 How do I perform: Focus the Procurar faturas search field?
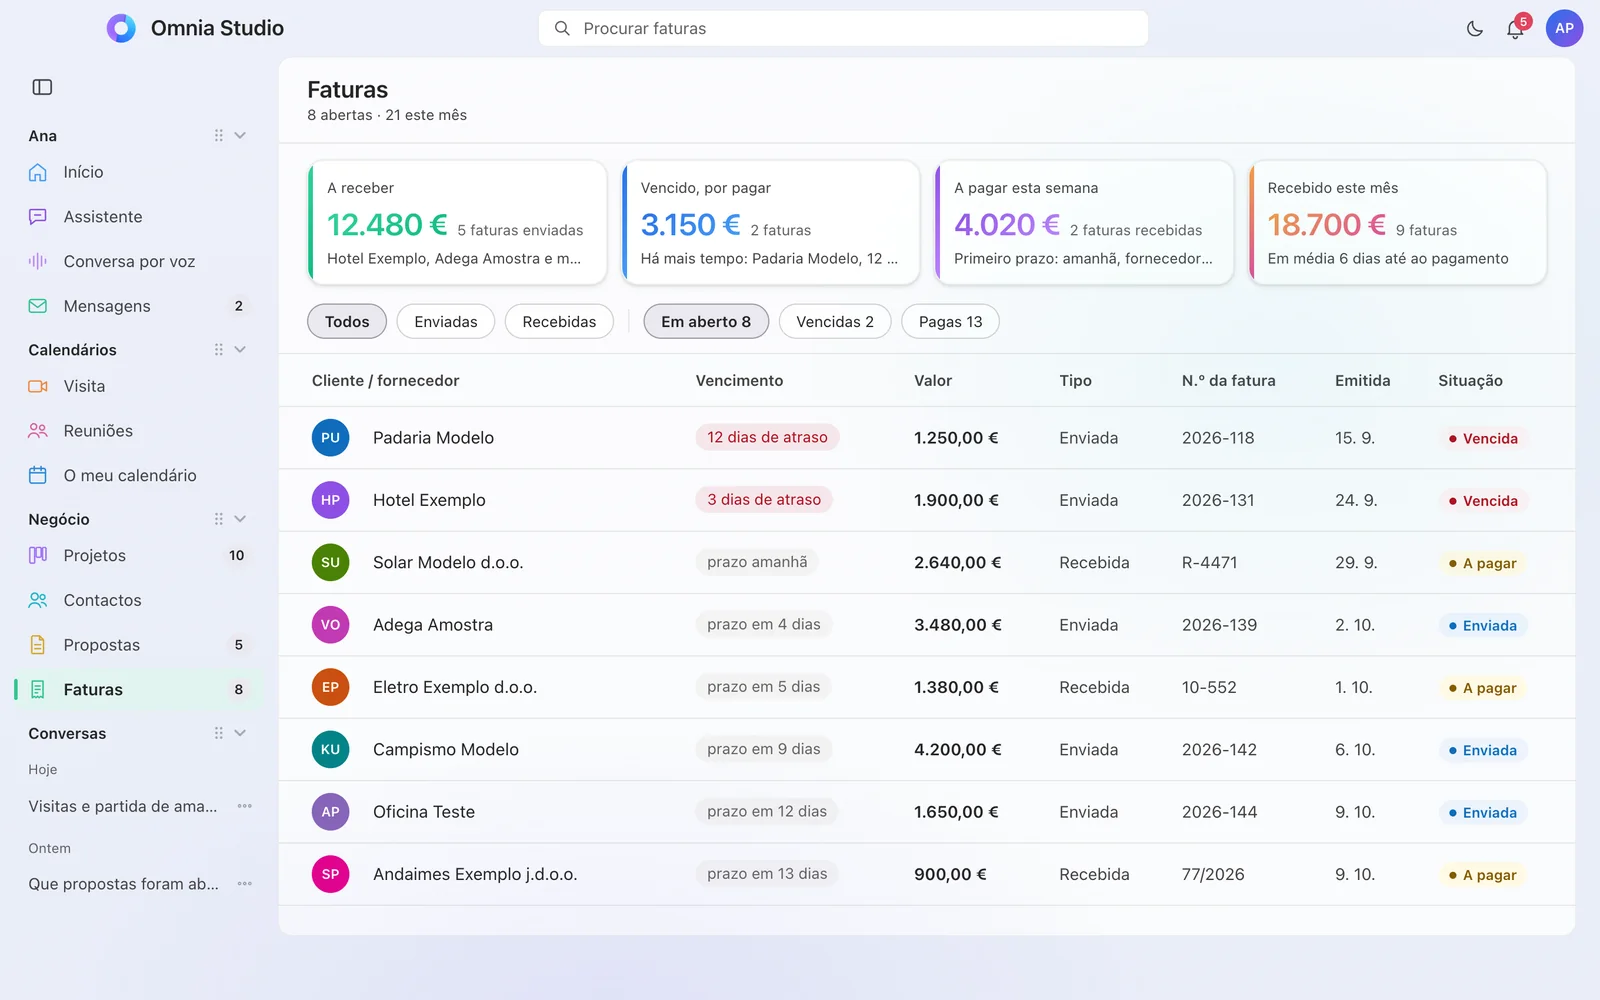(843, 29)
